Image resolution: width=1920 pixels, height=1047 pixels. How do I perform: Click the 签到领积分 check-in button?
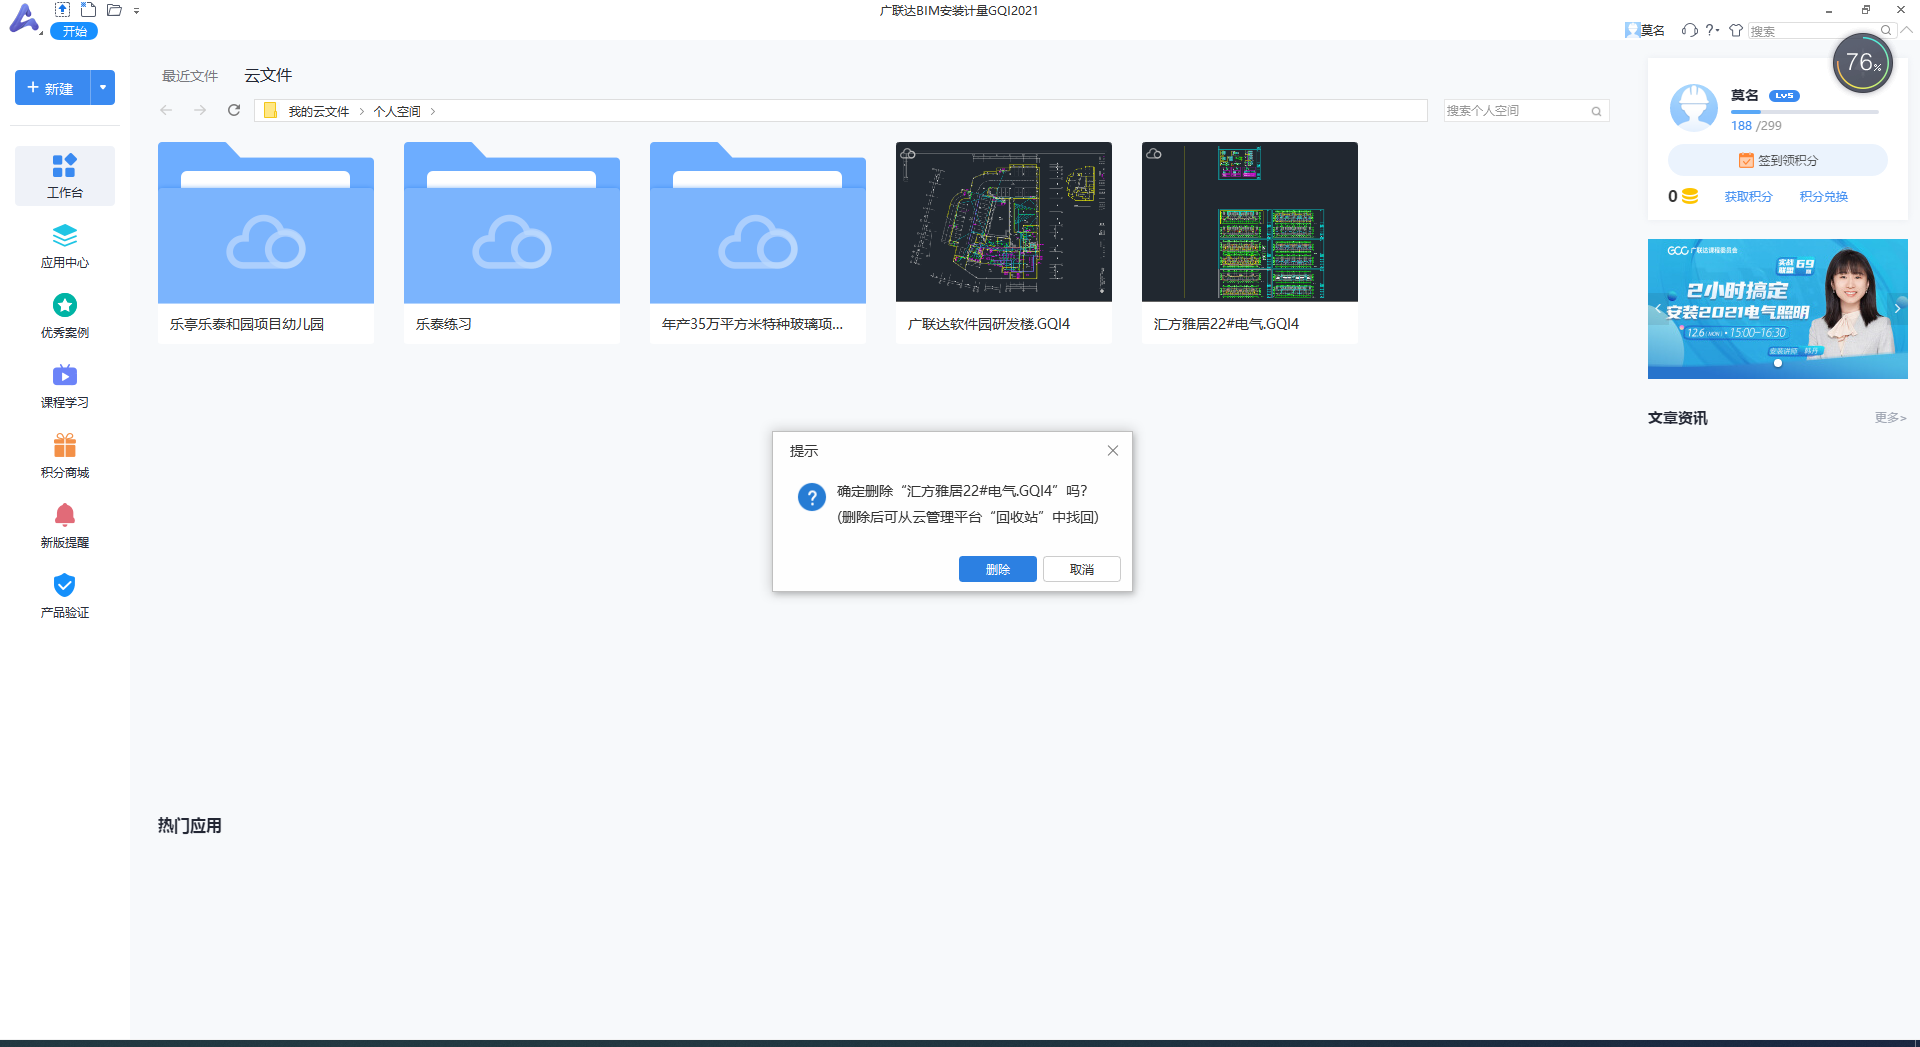pos(1778,160)
